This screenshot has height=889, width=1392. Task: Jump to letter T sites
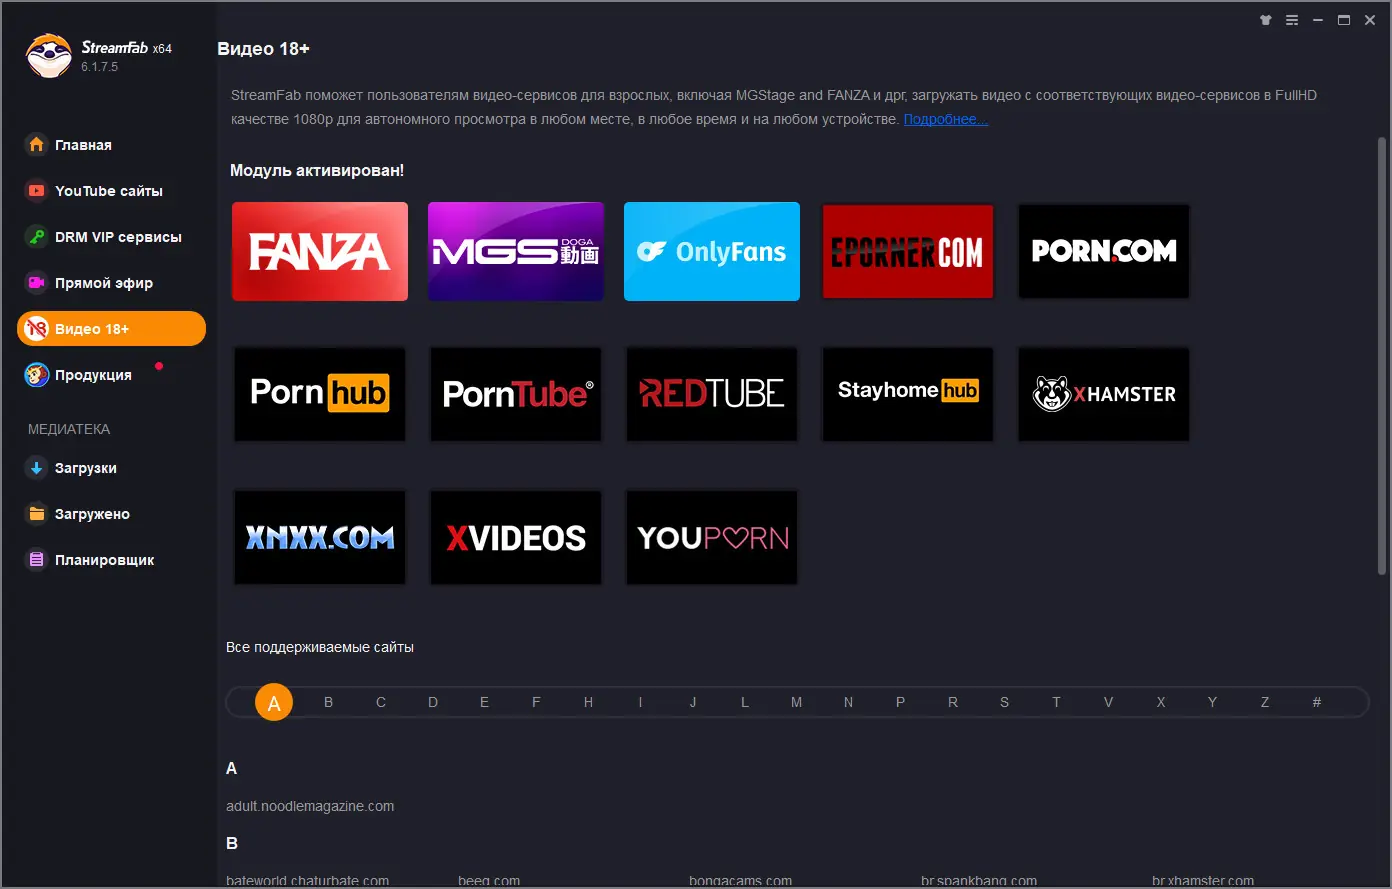coord(1056,702)
